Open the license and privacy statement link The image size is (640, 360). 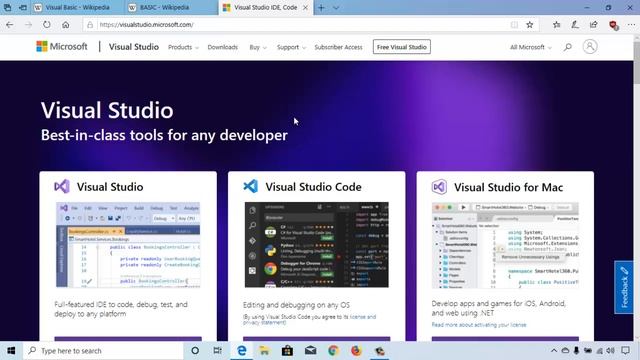(x=309, y=319)
